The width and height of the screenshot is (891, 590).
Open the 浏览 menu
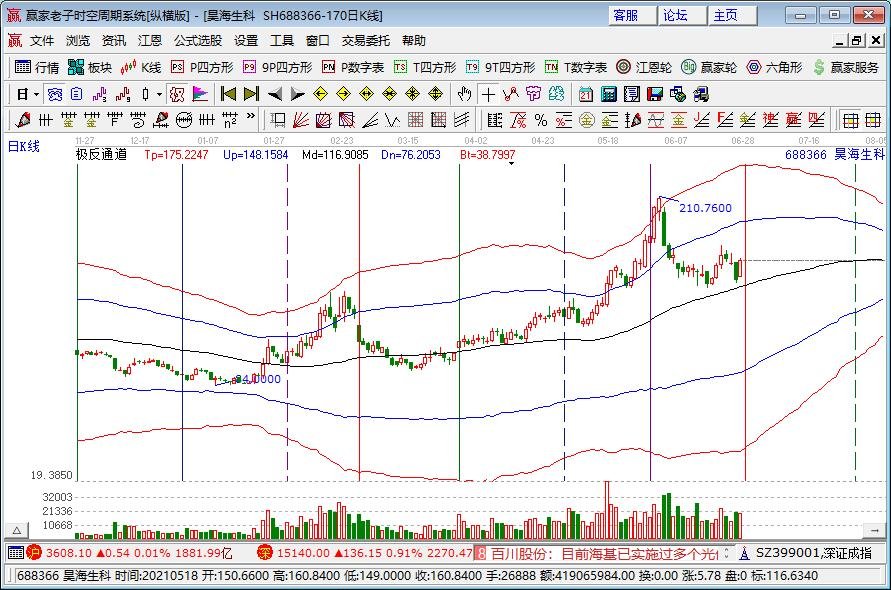pyautogui.click(x=78, y=41)
